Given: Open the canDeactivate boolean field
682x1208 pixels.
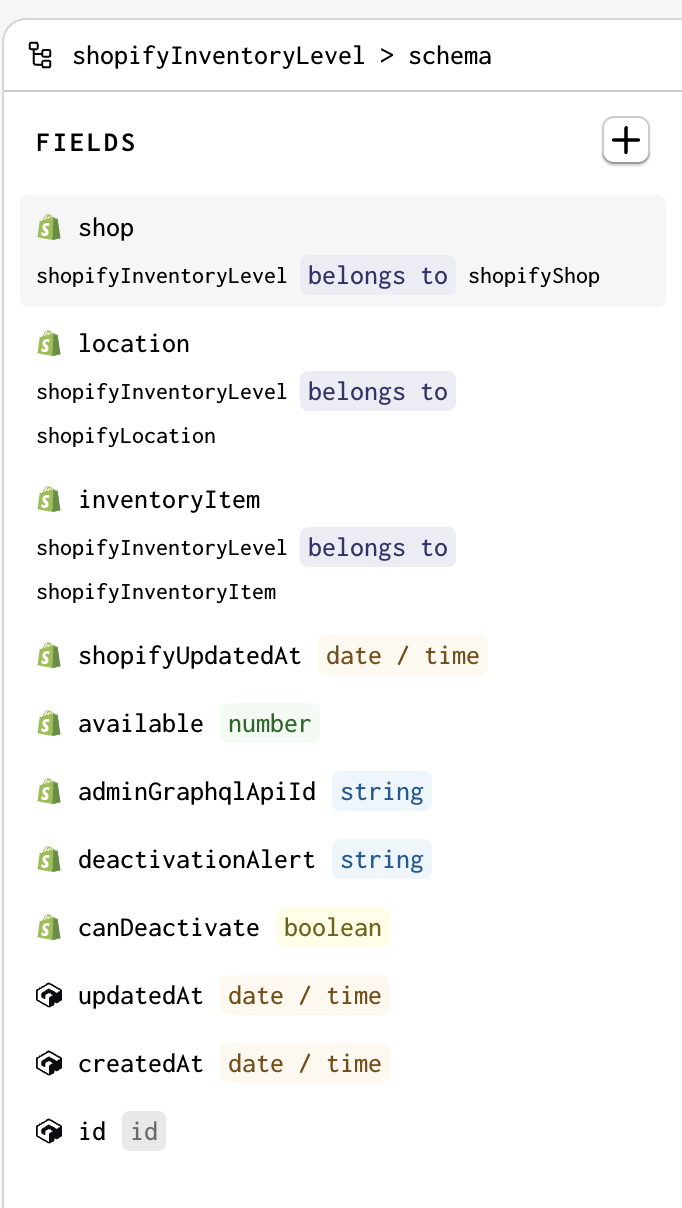Looking at the screenshot, I should [x=169, y=928].
